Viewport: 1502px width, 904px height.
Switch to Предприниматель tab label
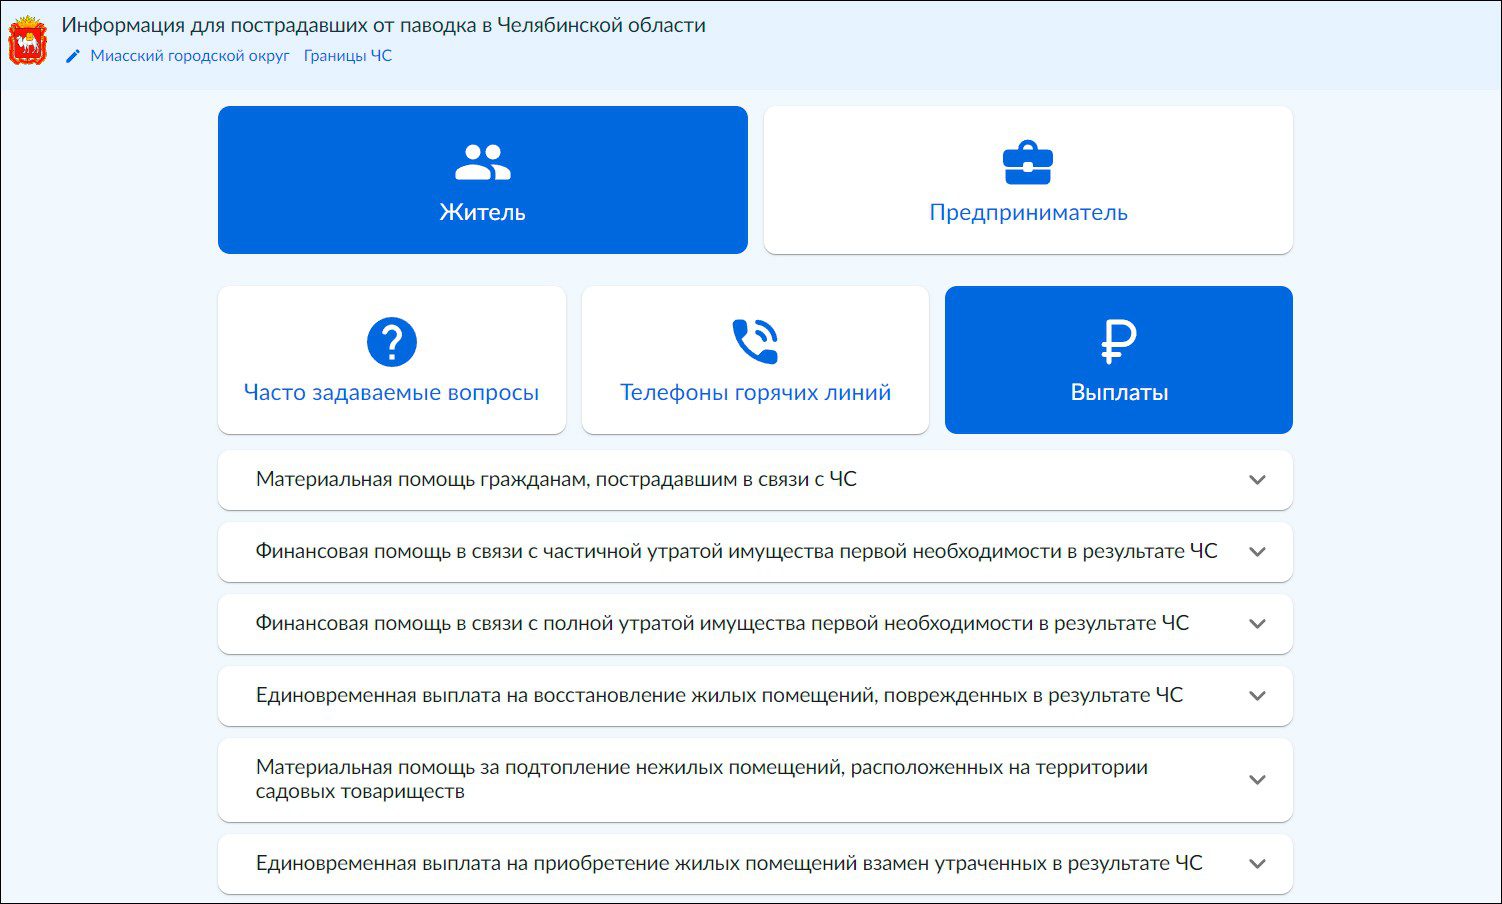click(x=1028, y=212)
